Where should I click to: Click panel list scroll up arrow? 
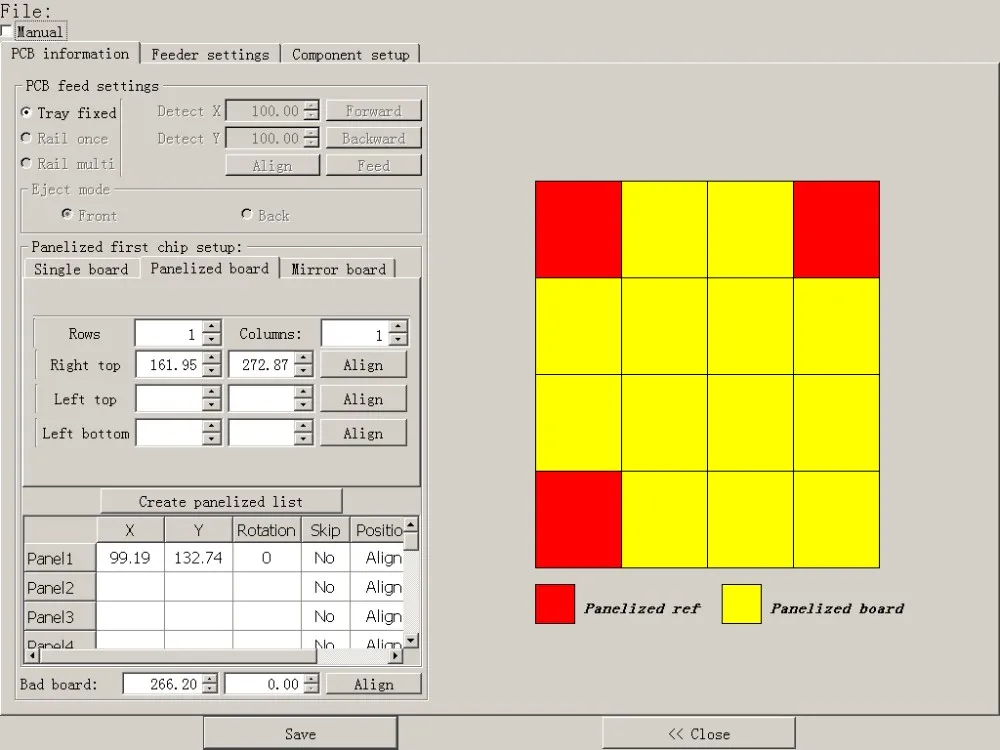coord(411,524)
